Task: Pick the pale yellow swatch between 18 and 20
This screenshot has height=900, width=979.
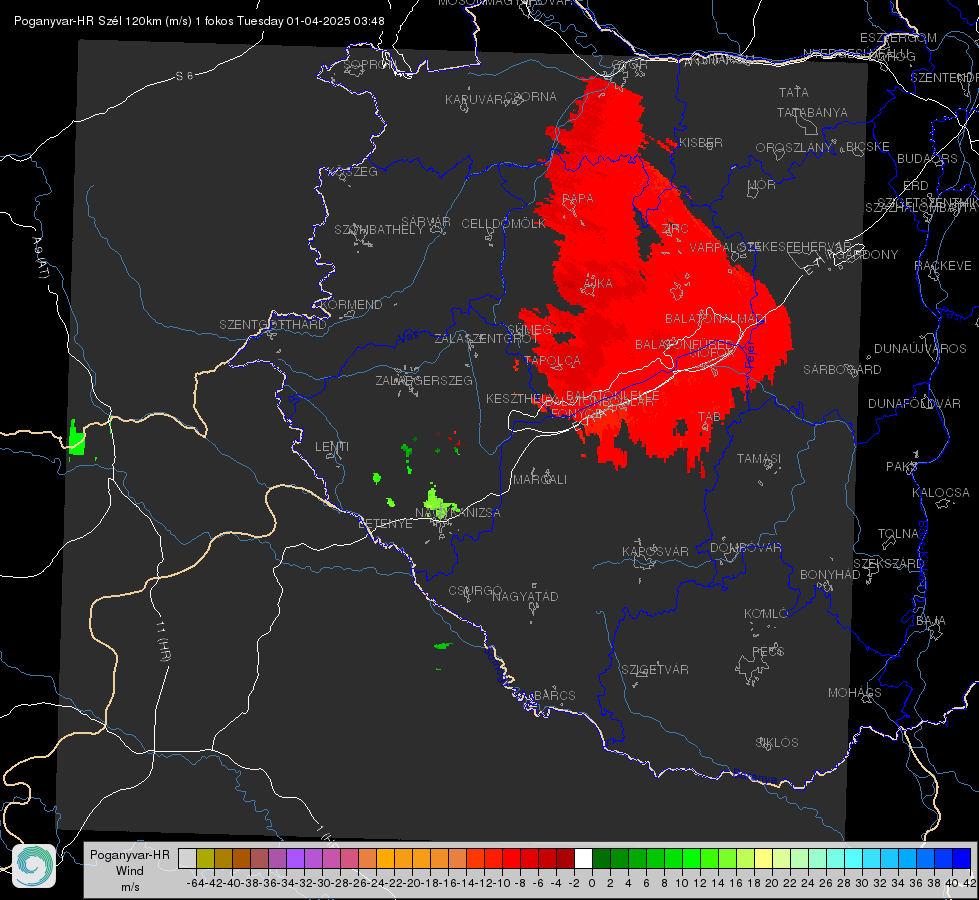Action: pos(764,859)
